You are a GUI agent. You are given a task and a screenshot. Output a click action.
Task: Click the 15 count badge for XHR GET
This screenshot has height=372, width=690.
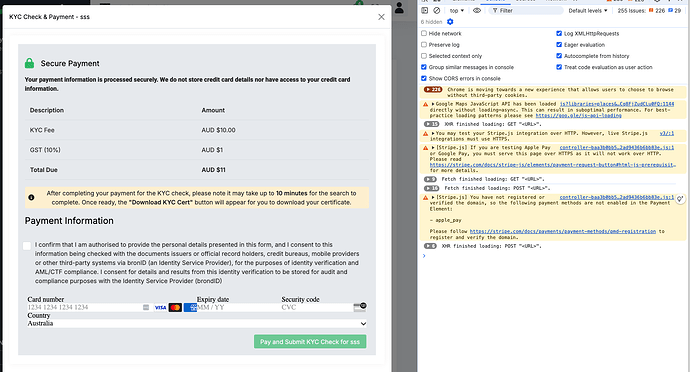tap(432, 124)
